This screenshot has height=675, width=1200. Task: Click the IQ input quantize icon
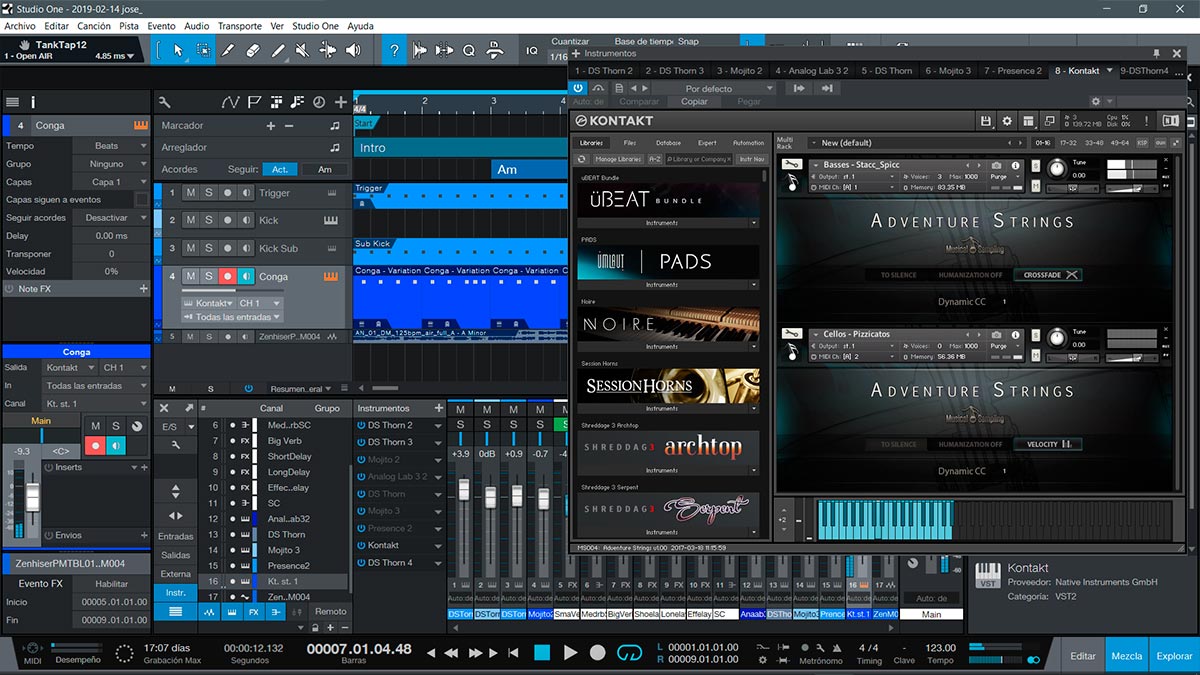coord(532,50)
